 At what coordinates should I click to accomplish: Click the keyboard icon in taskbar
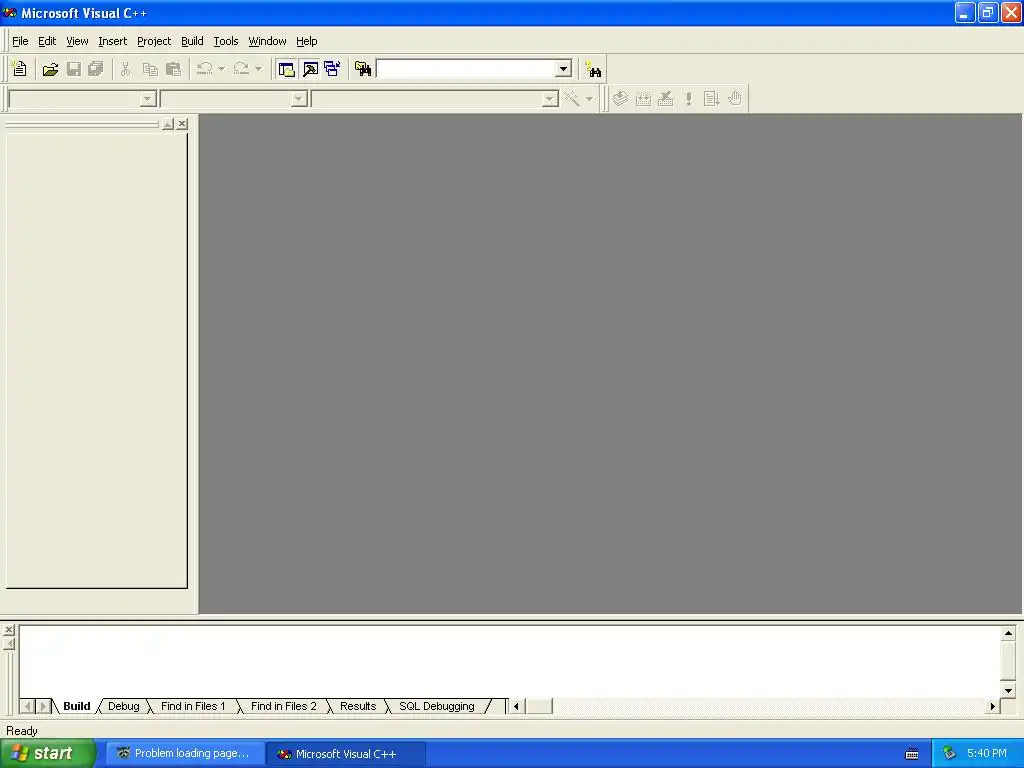(912, 754)
